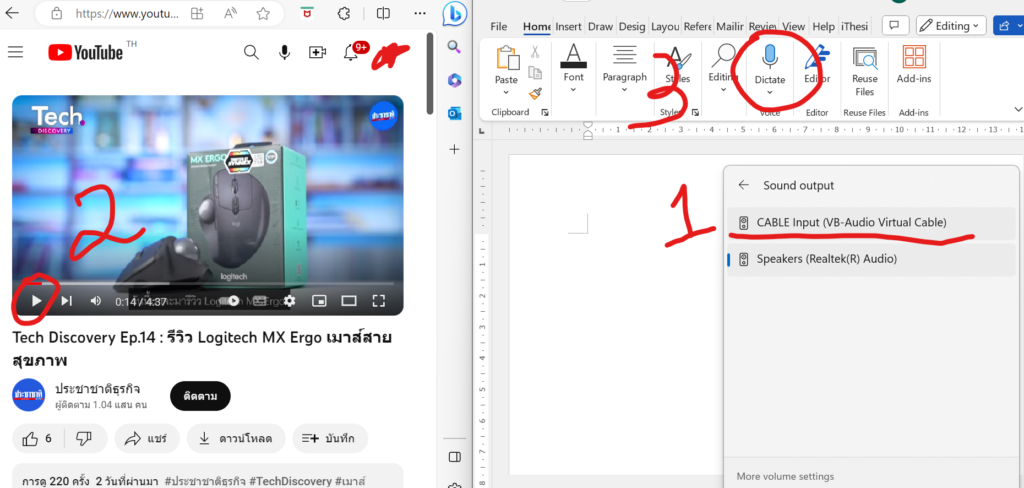Go back from Sound output panel
The image size is (1024, 488).
tap(743, 185)
